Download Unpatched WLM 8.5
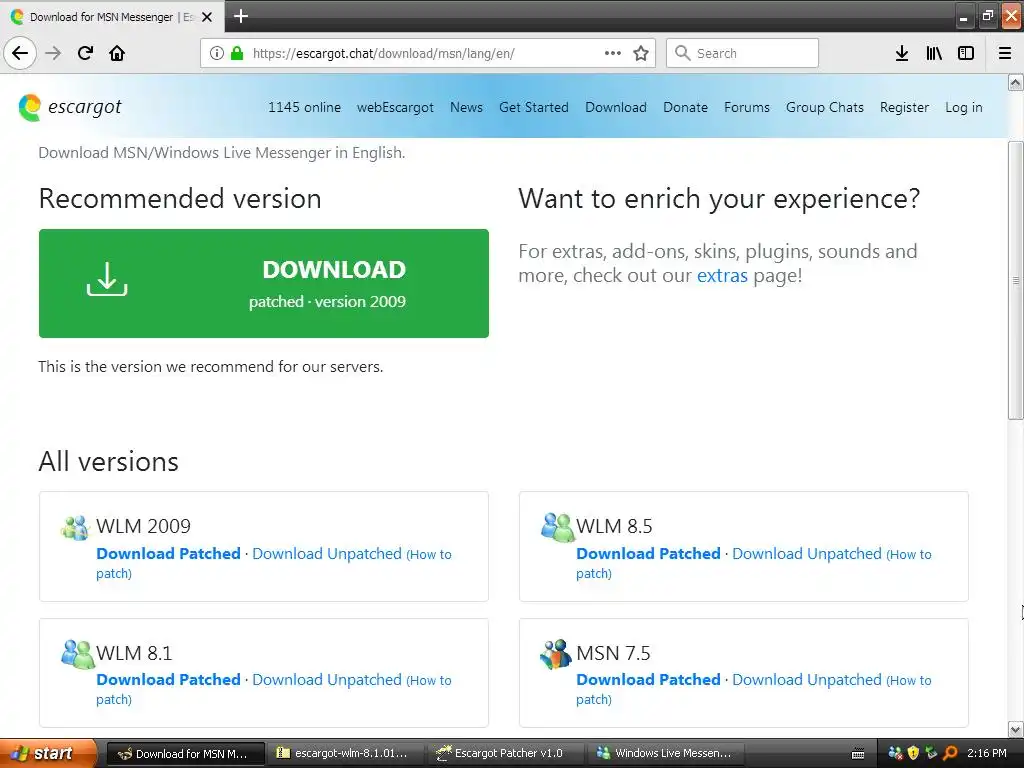 [x=807, y=553]
